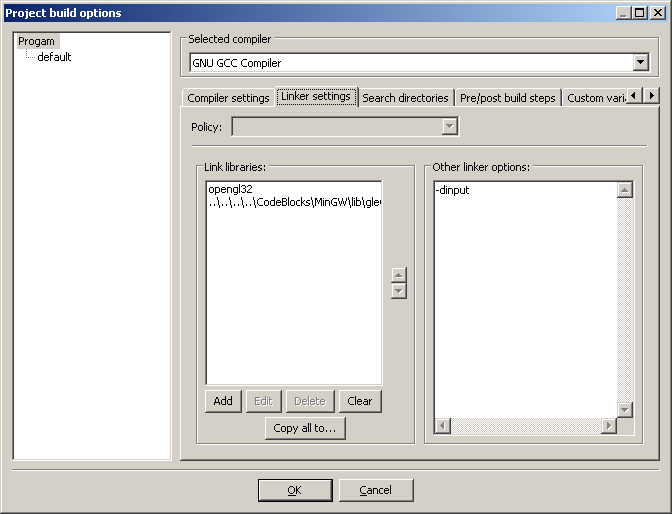The width and height of the screenshot is (672, 514).
Task: Select the Progam project node
Action: click(36, 41)
